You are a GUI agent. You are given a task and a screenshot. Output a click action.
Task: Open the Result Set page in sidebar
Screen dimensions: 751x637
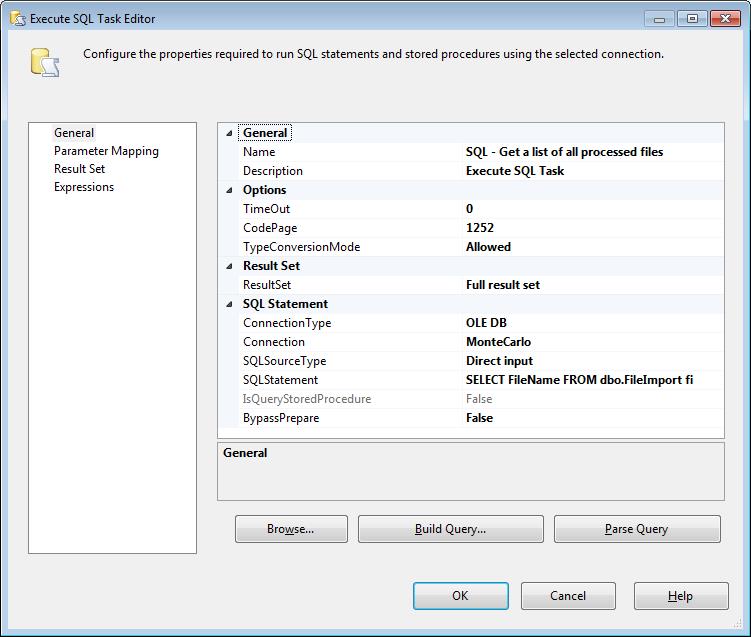coord(80,169)
